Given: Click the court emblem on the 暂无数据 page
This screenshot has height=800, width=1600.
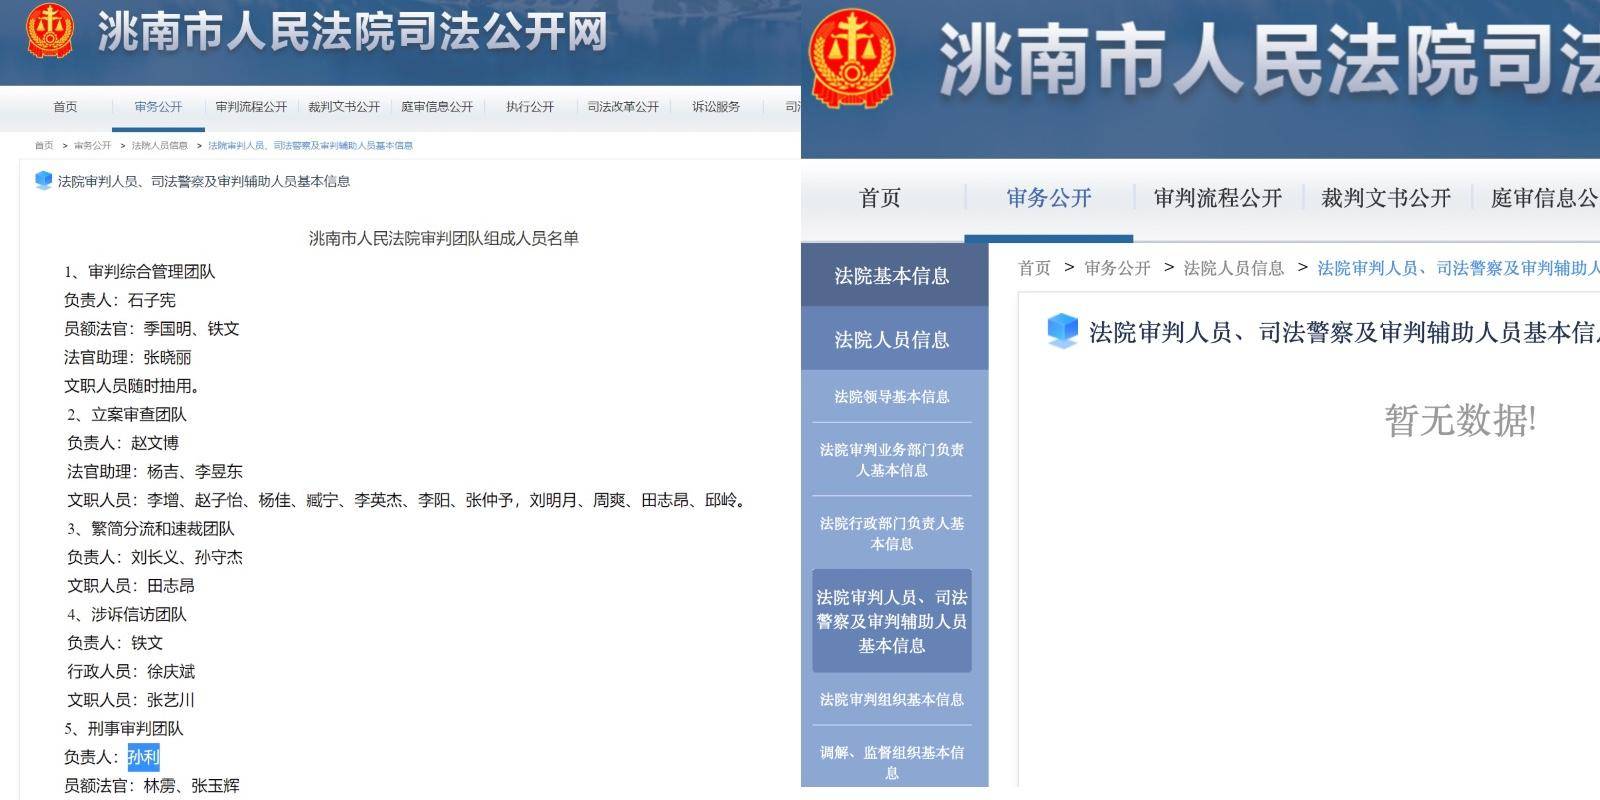Looking at the screenshot, I should click(852, 57).
